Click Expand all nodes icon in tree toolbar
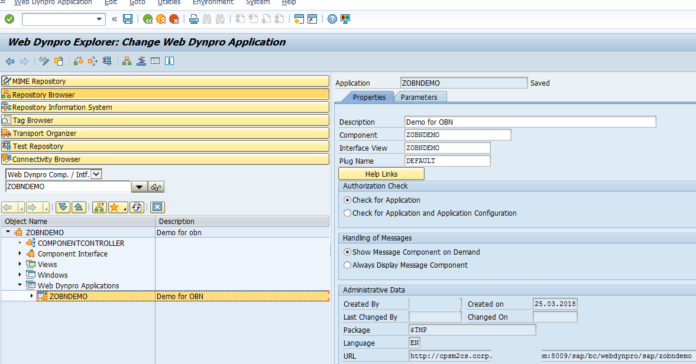 (x=63, y=207)
